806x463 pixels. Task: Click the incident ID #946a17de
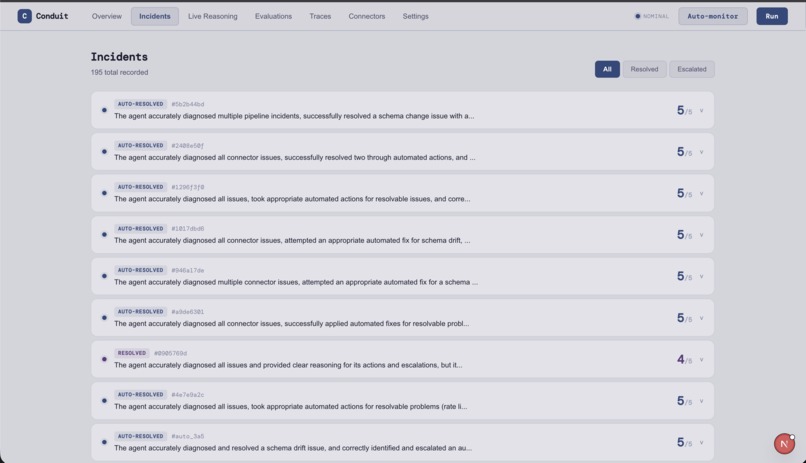[x=188, y=270]
